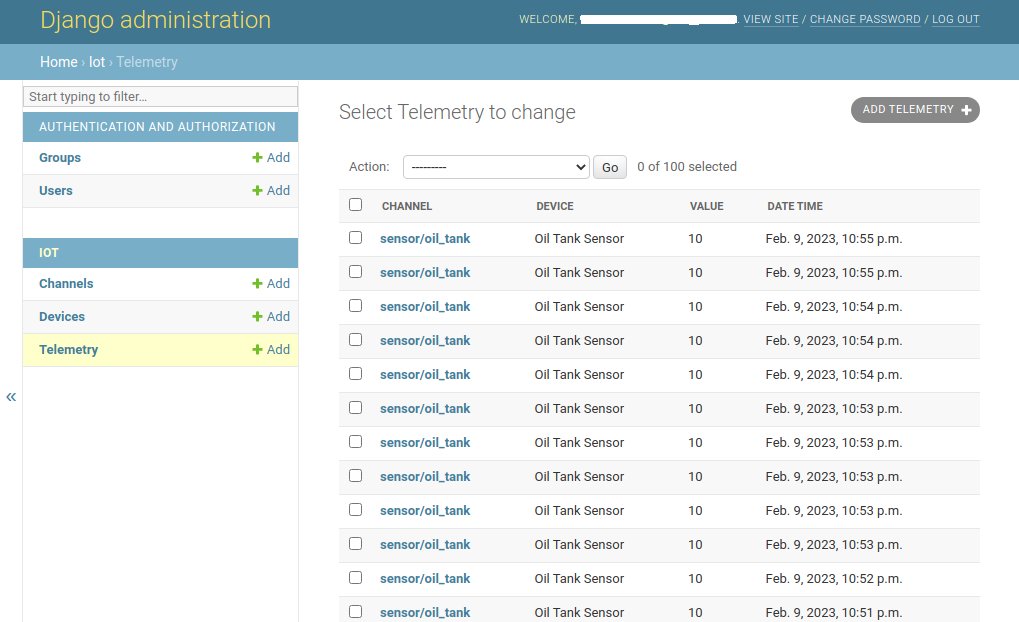
Task: Open the Groups model in sidebar
Action: 60,157
